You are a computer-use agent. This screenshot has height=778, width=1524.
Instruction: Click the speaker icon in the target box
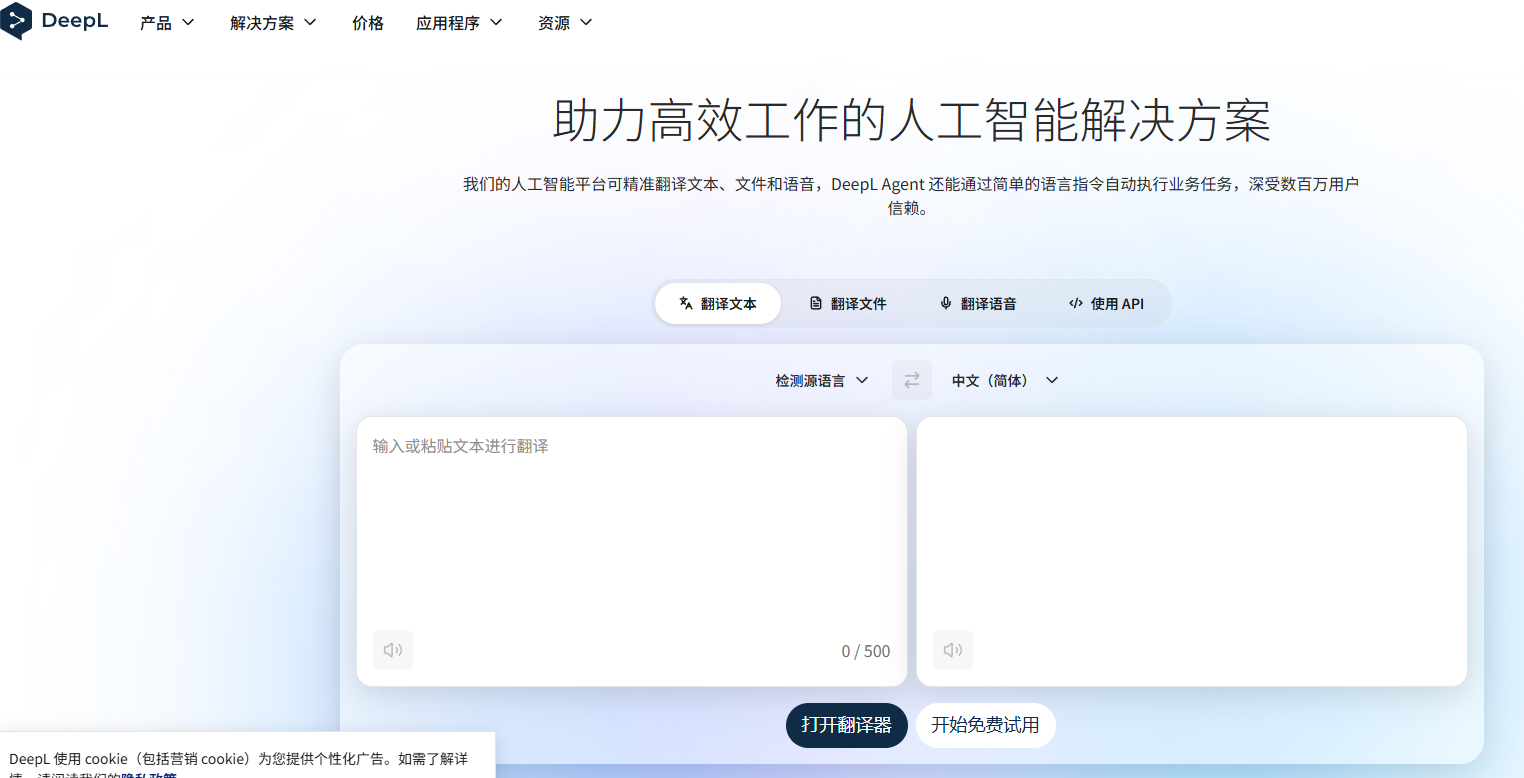(952, 650)
